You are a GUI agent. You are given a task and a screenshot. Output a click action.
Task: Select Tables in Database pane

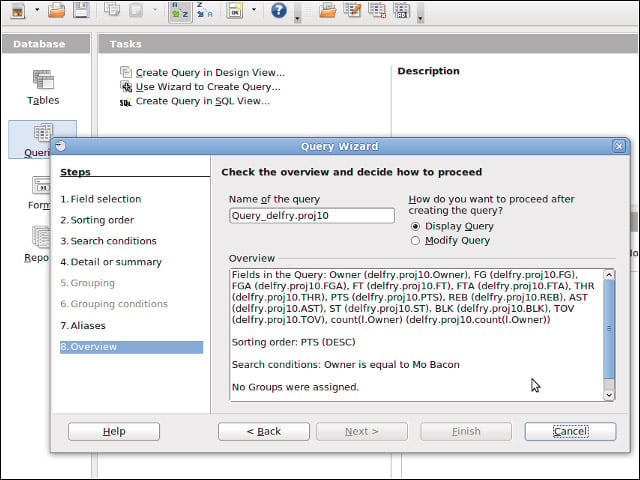tap(43, 87)
